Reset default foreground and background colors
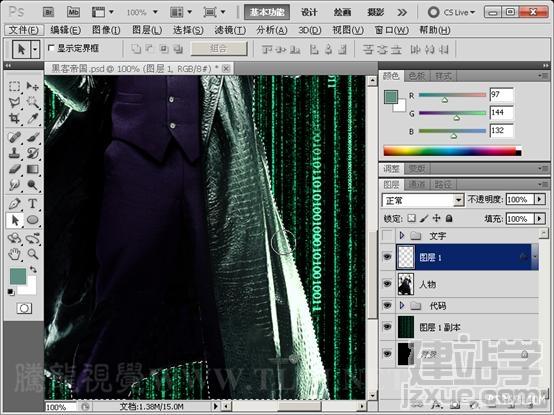Viewport: 554px width, 415px height. point(11,292)
